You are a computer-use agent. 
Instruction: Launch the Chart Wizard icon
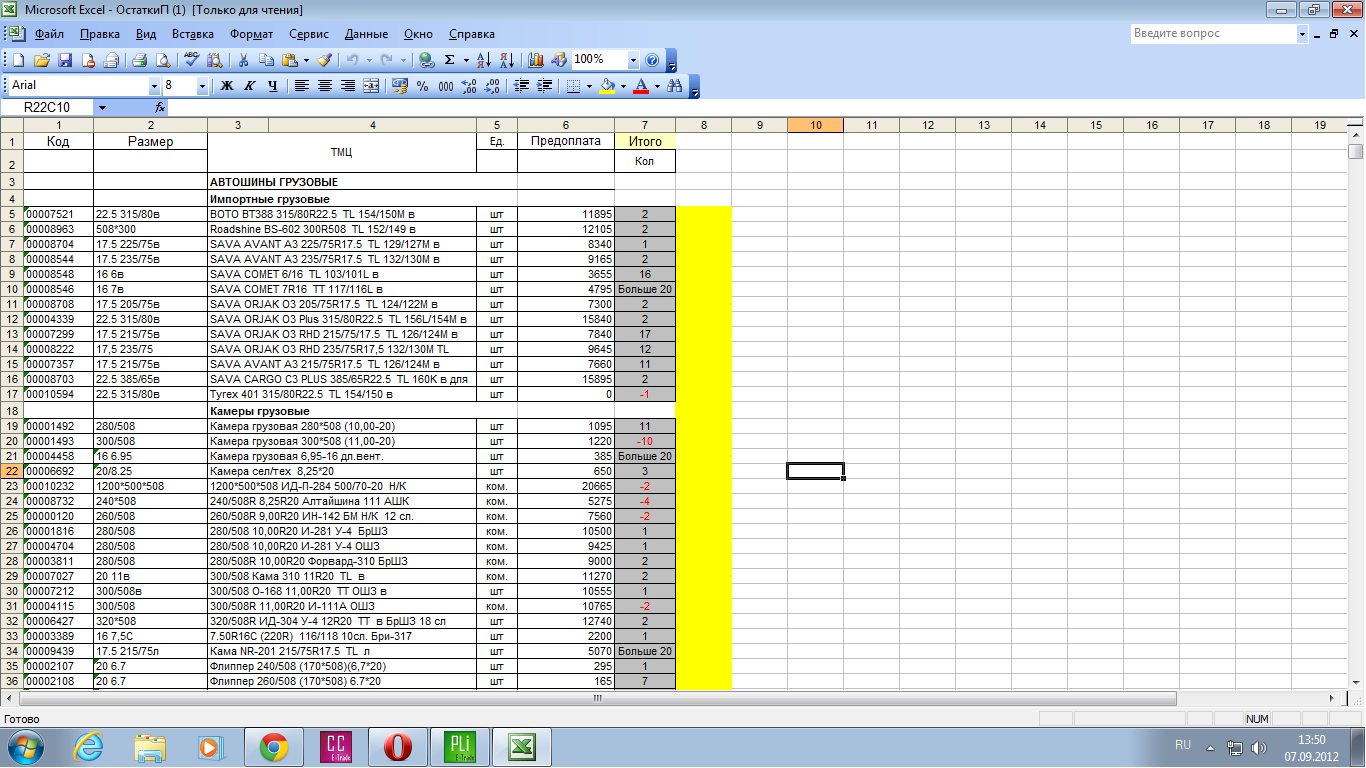point(536,60)
